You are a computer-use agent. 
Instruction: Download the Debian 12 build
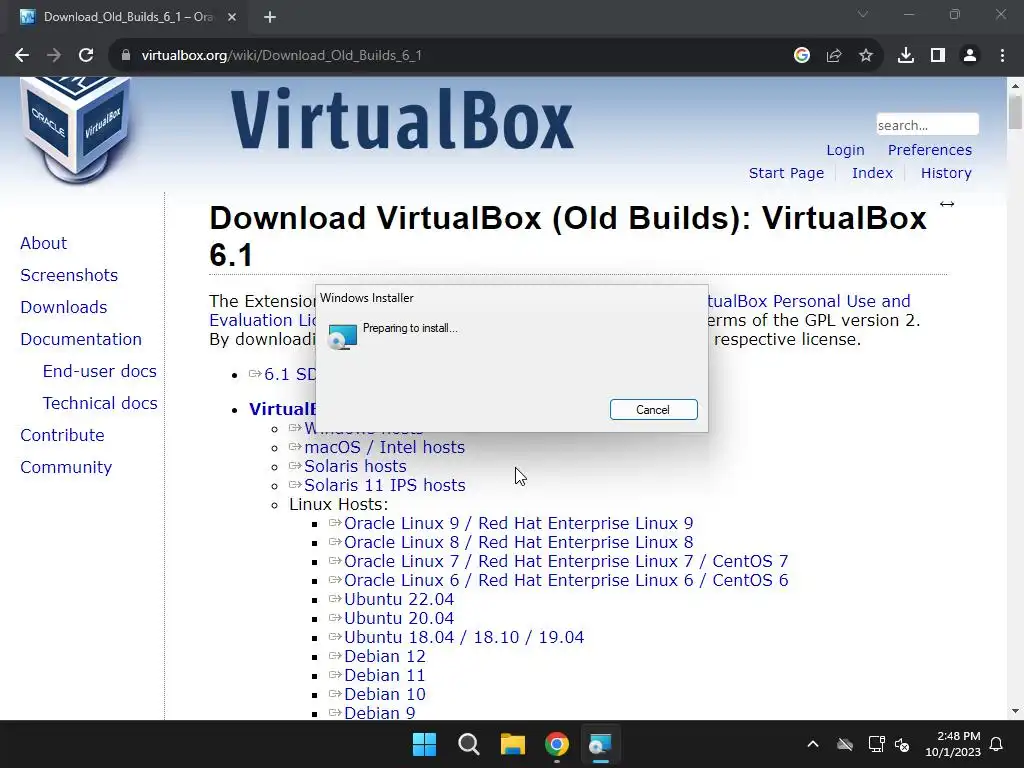coord(385,656)
